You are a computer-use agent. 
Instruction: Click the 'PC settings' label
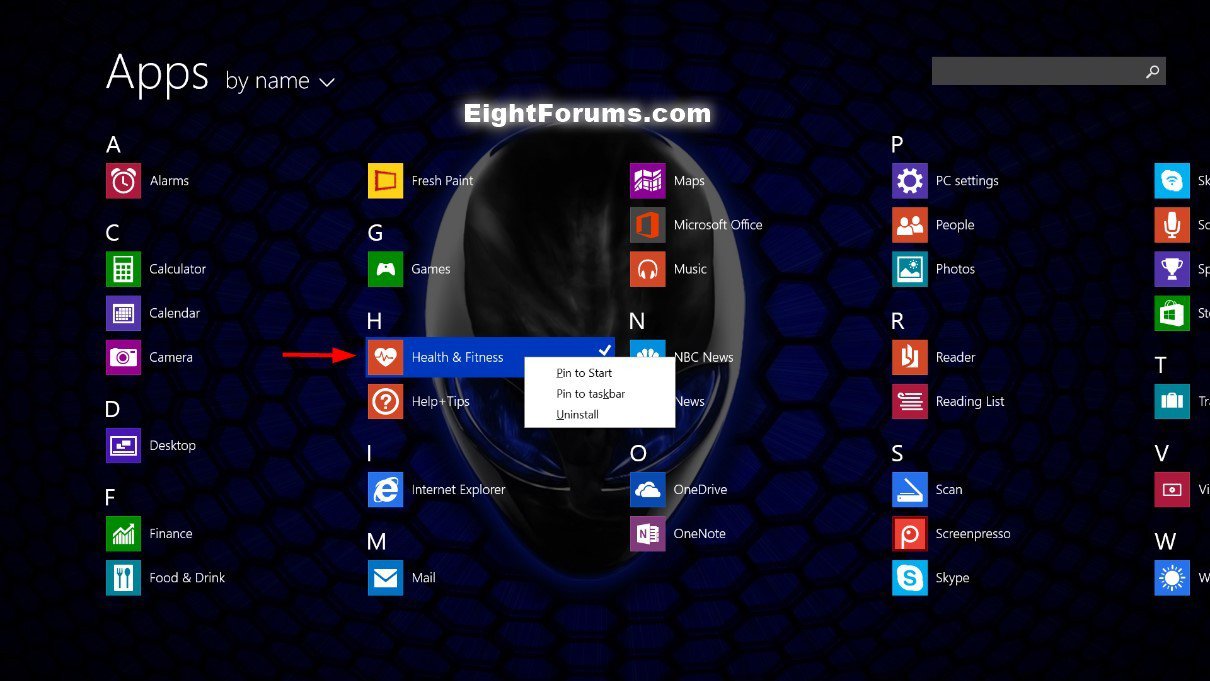(967, 181)
